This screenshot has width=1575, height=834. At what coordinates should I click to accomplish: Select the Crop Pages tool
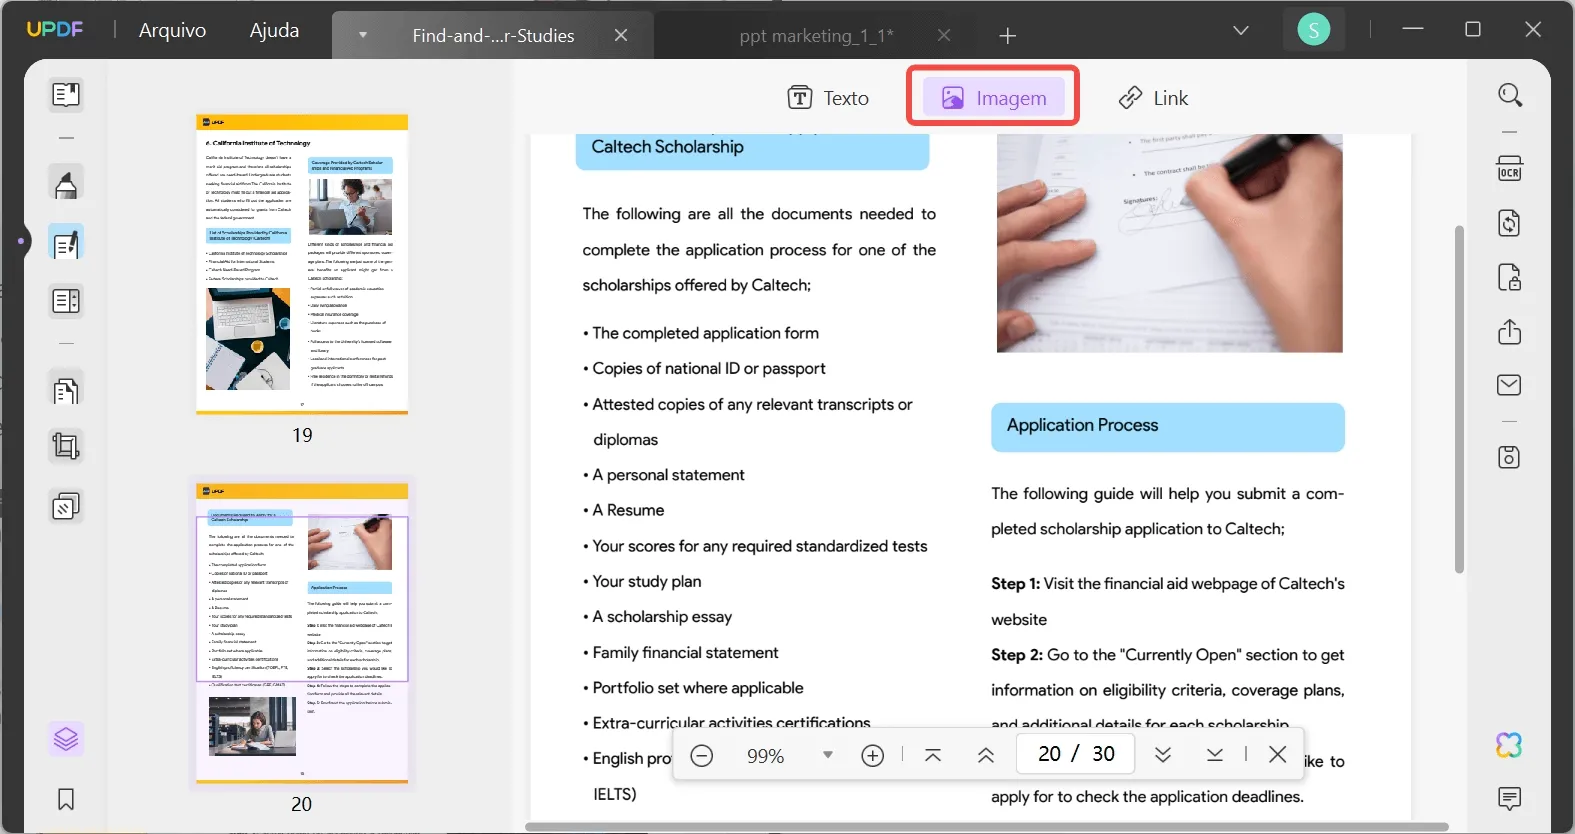[66, 446]
